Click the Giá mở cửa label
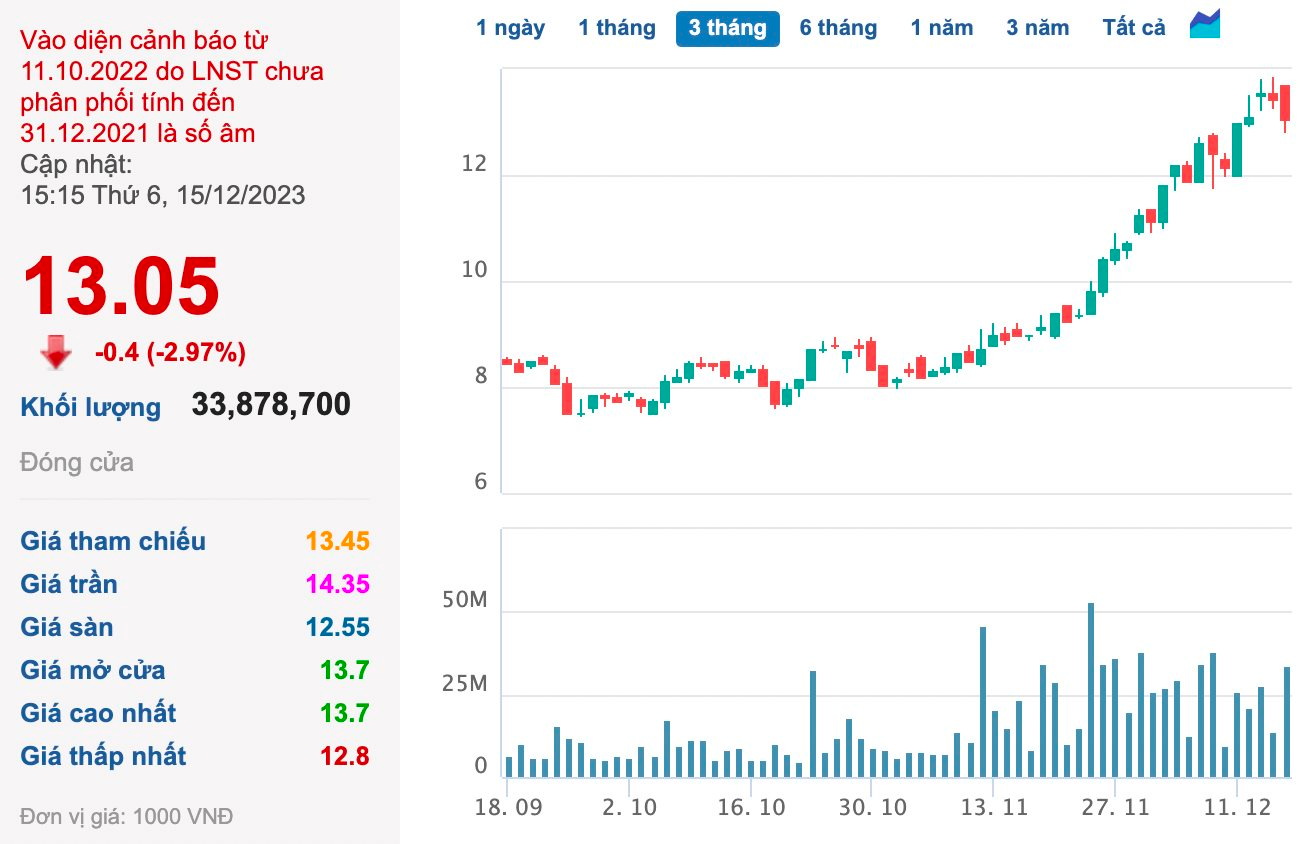1300x844 pixels. (93, 670)
